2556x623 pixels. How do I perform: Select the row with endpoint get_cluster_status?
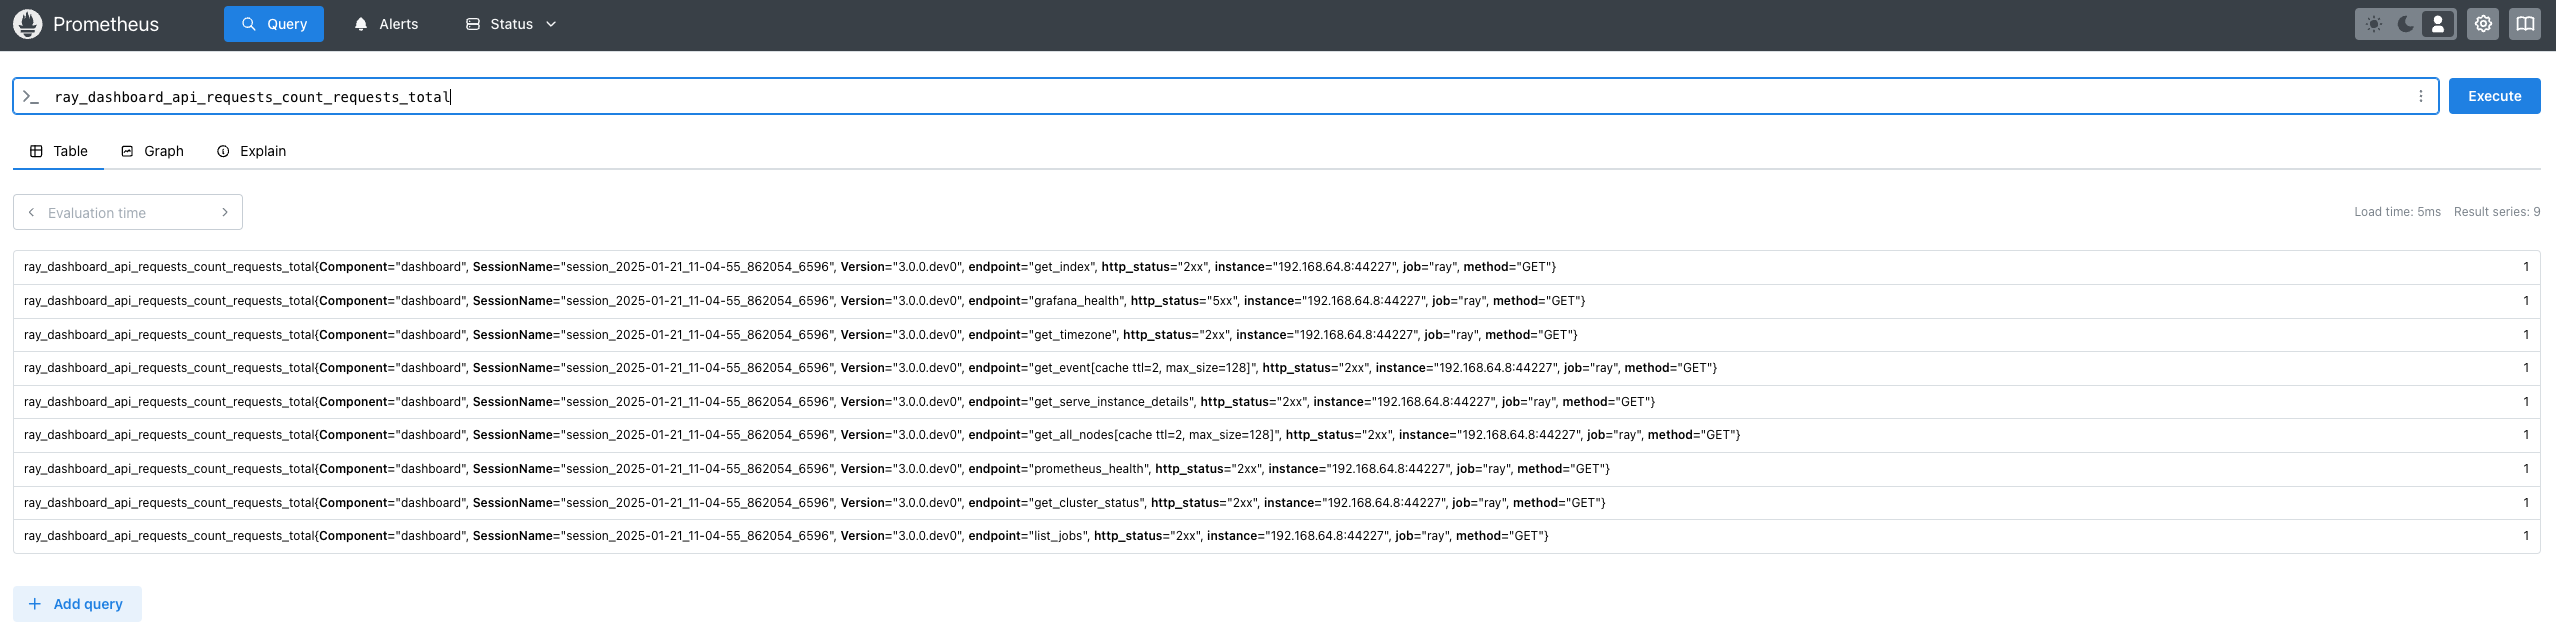(1277, 503)
